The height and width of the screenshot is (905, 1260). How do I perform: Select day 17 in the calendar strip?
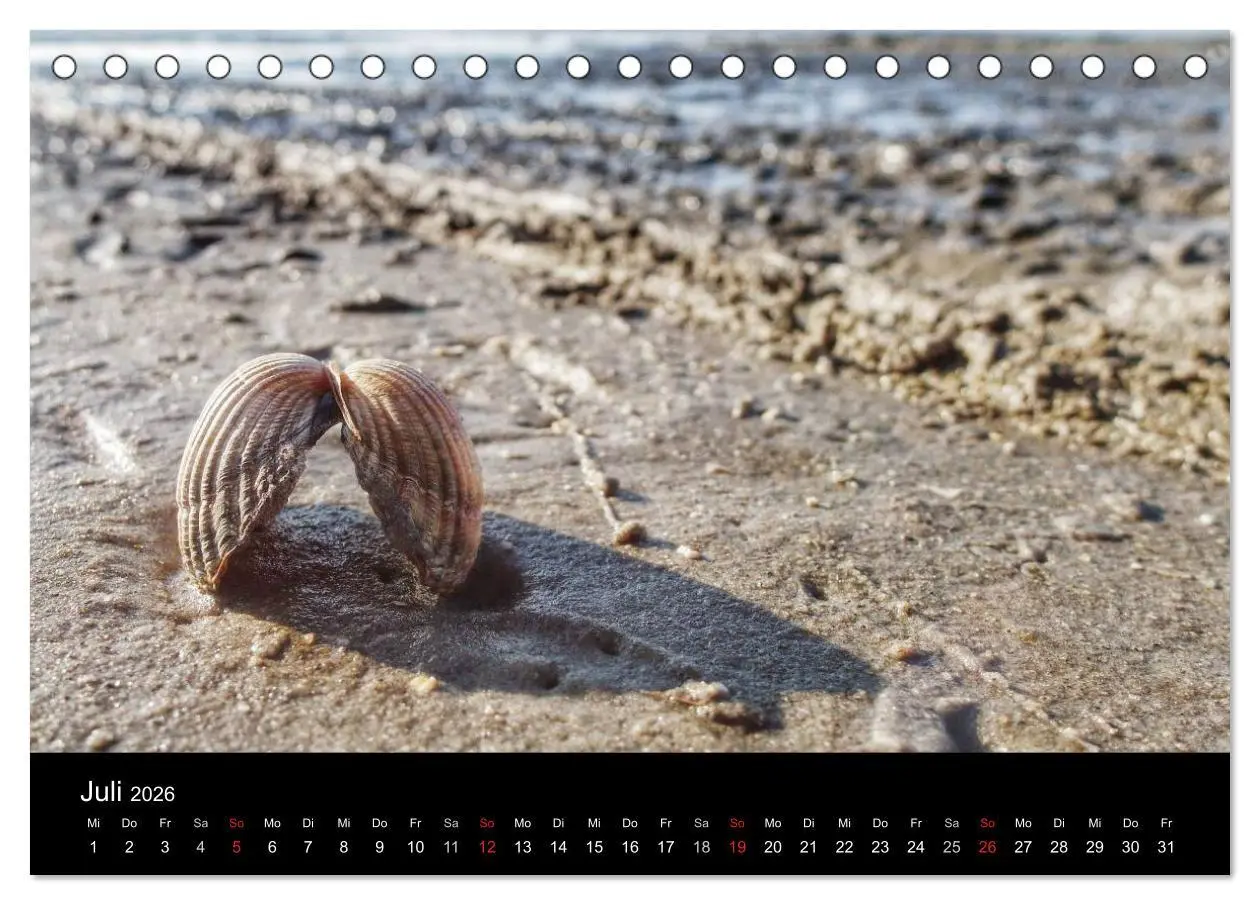tap(665, 847)
